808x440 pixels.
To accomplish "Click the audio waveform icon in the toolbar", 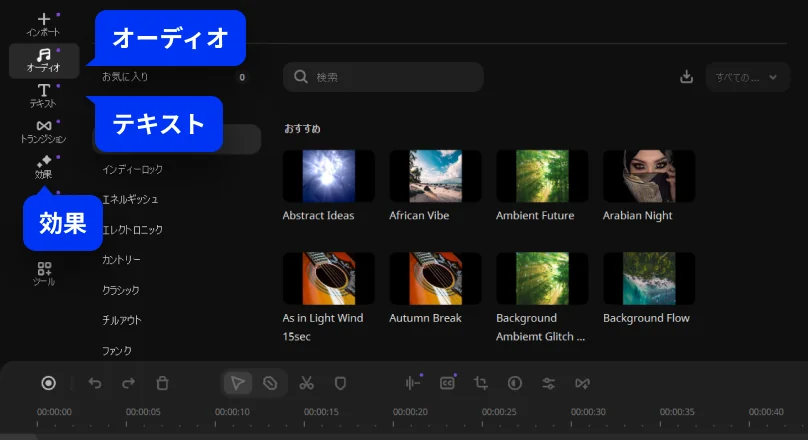I will (x=413, y=383).
